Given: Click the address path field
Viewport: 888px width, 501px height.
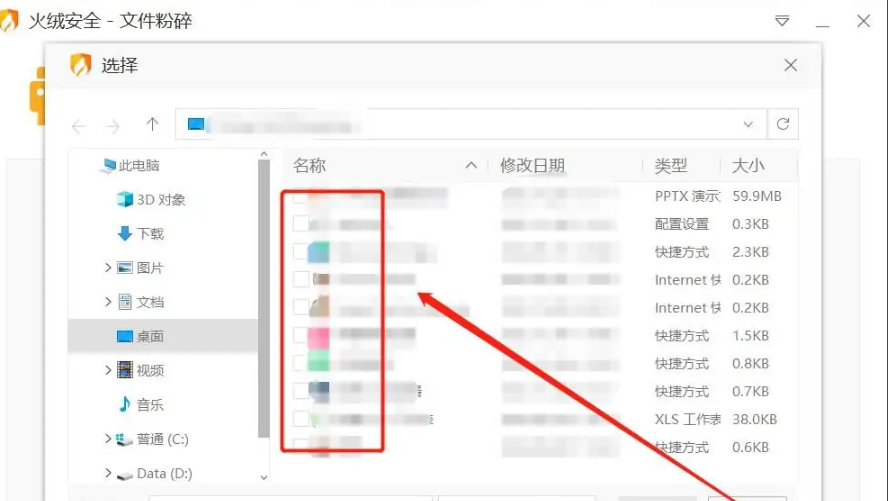Looking at the screenshot, I should pyautogui.click(x=471, y=124).
